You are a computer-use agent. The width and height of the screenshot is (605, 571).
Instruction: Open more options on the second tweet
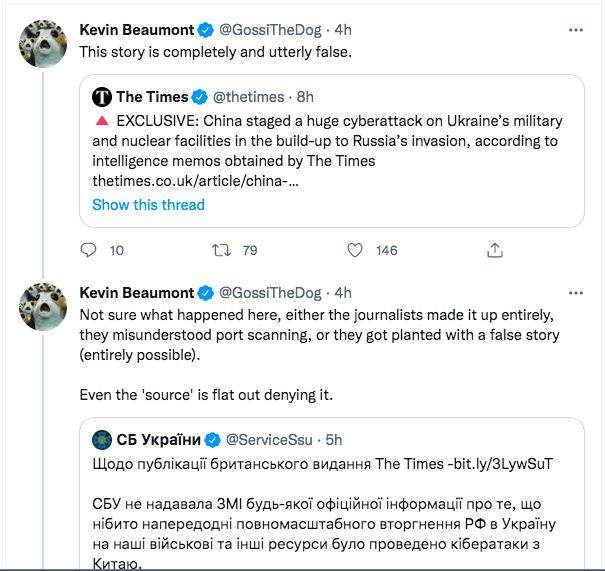575,293
